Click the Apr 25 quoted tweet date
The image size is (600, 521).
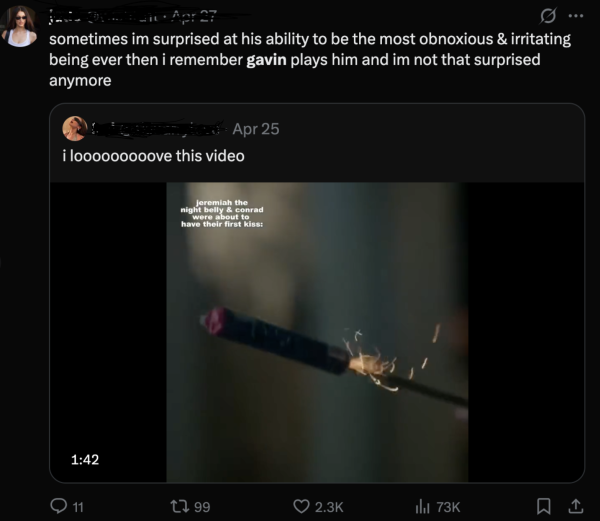click(x=256, y=129)
